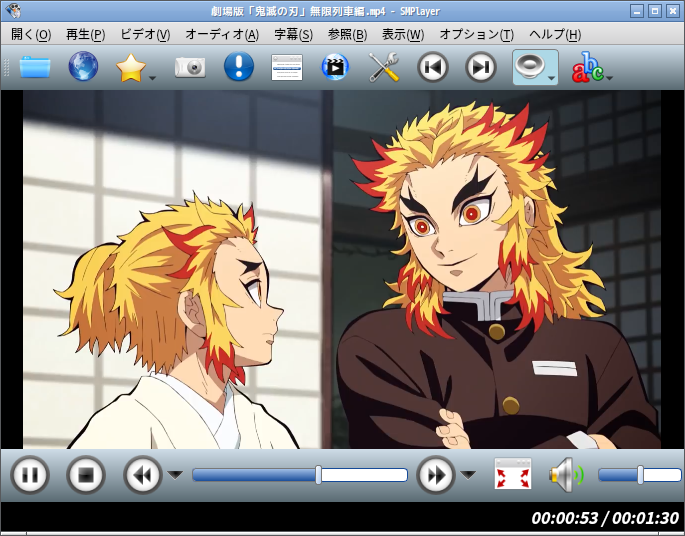
Task: Open the ビデオ(V) menu
Action: pos(145,35)
